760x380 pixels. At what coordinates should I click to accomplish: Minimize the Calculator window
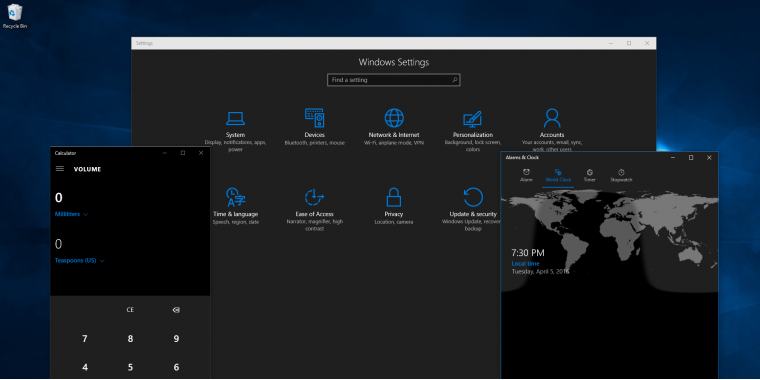click(165, 153)
